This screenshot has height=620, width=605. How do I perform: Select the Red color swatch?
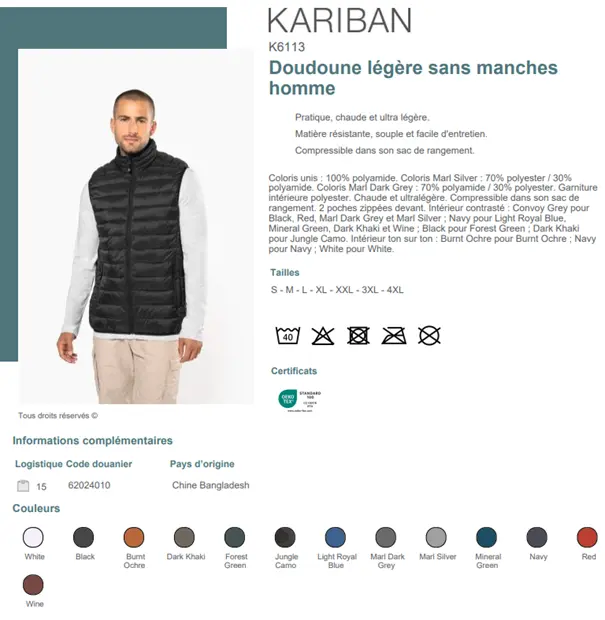click(x=587, y=537)
